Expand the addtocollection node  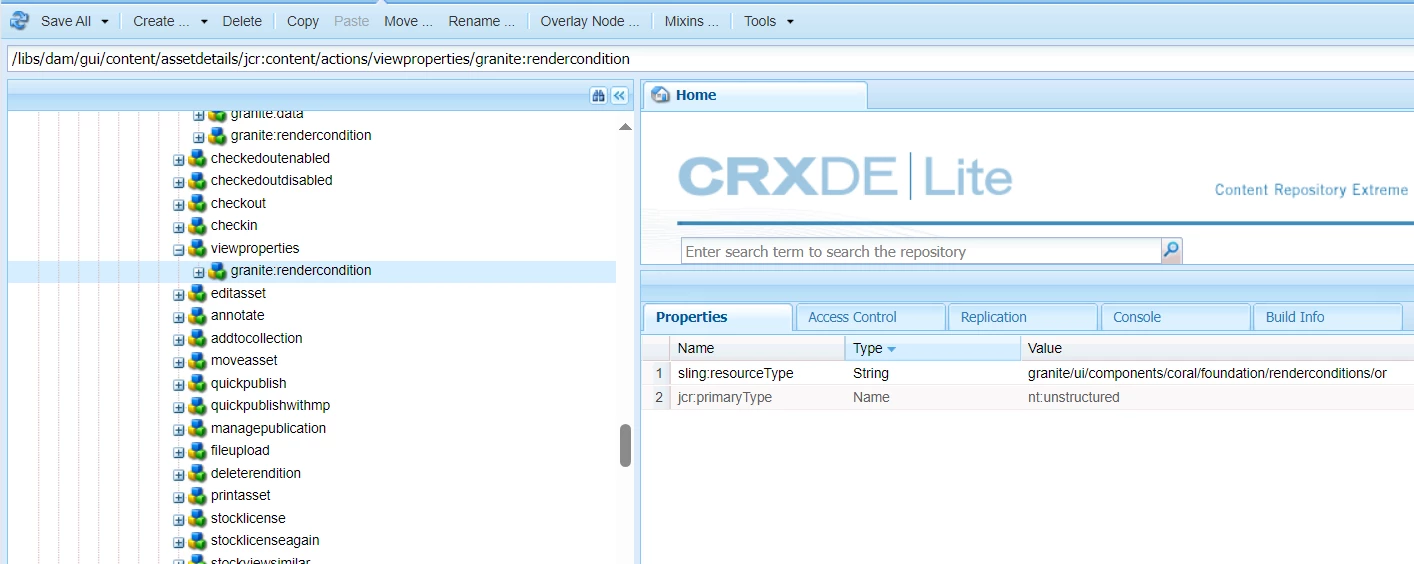pos(178,339)
